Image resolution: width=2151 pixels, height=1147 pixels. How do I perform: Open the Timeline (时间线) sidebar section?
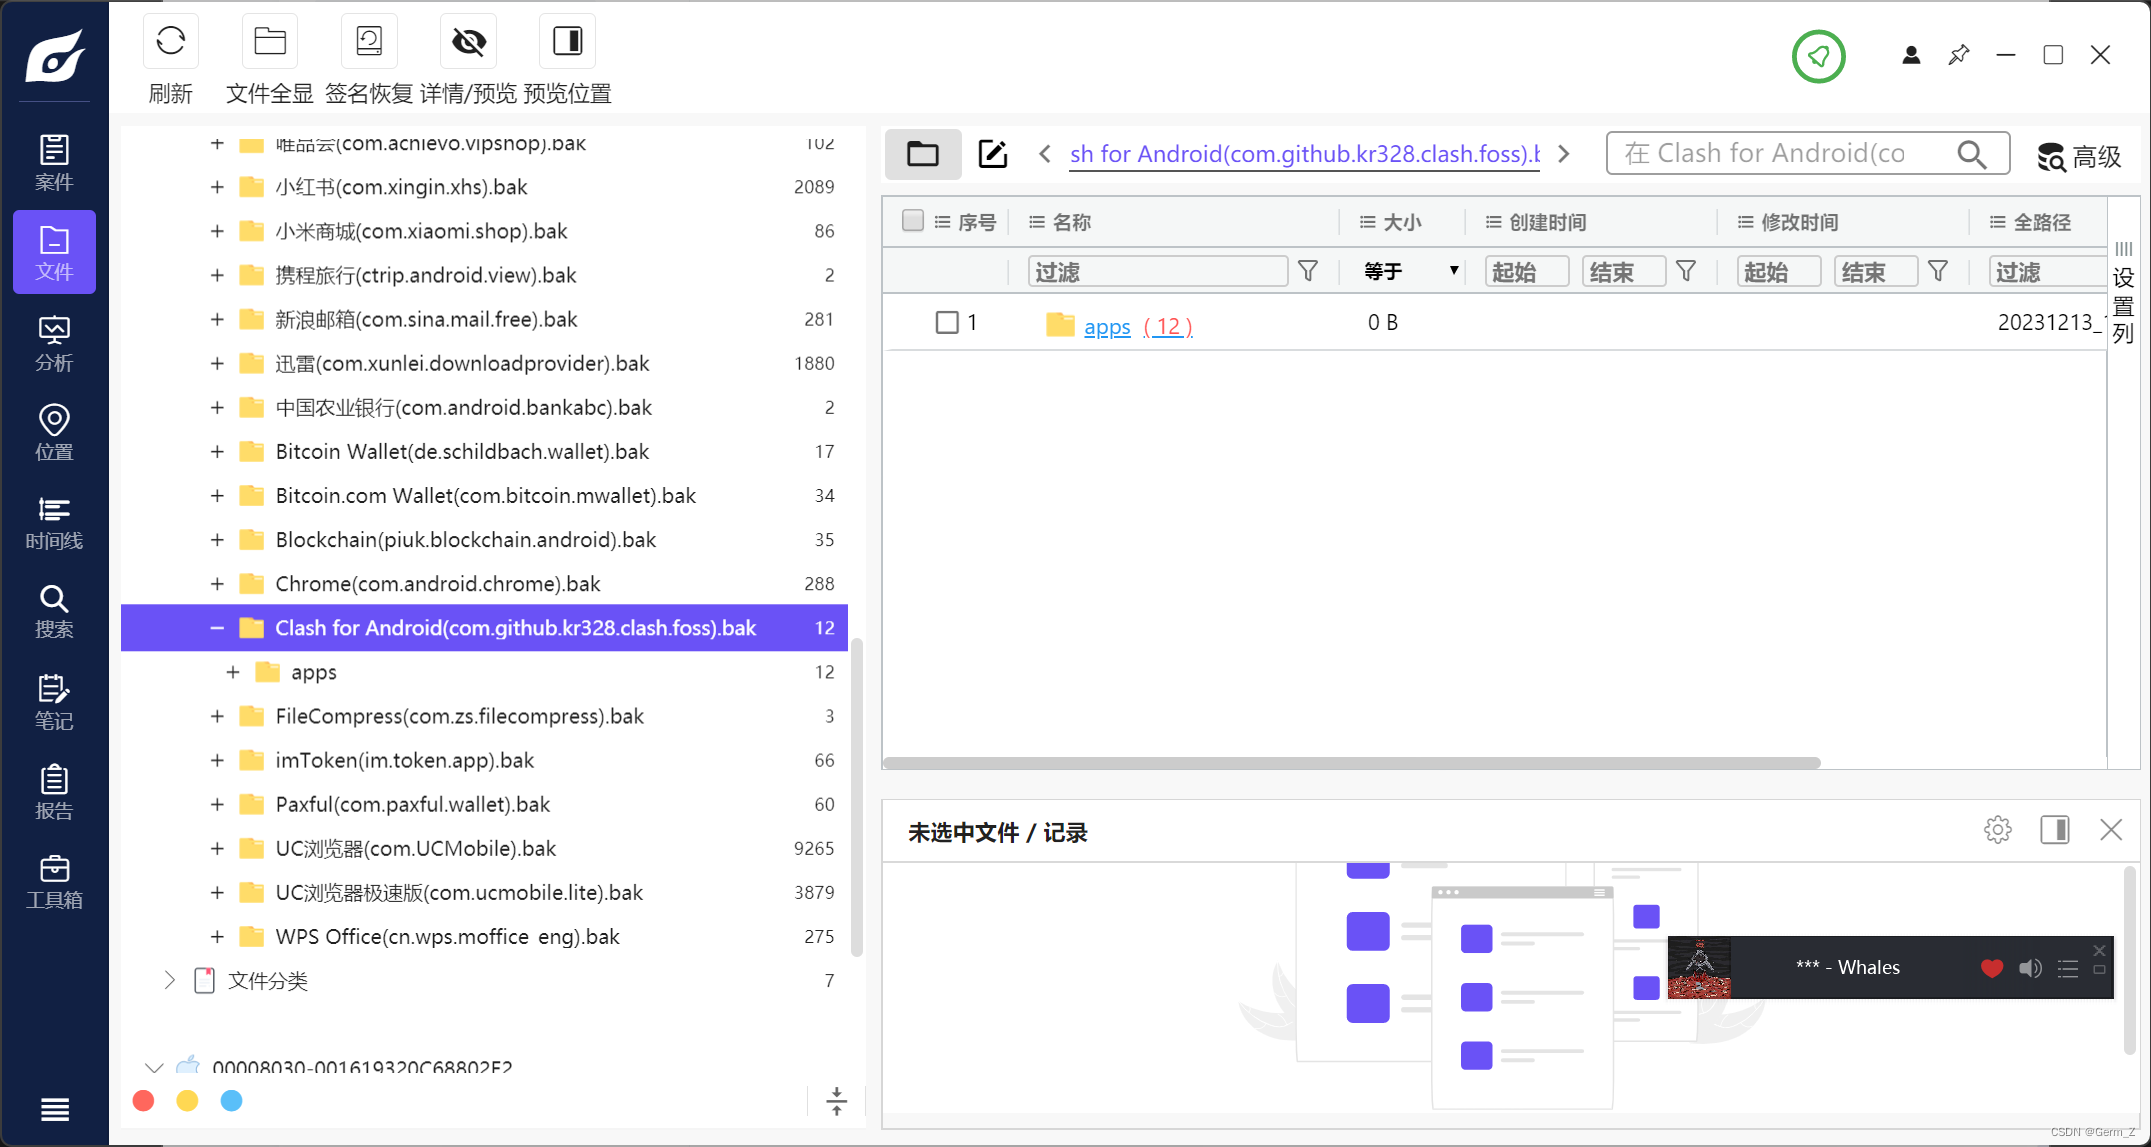click(x=54, y=522)
